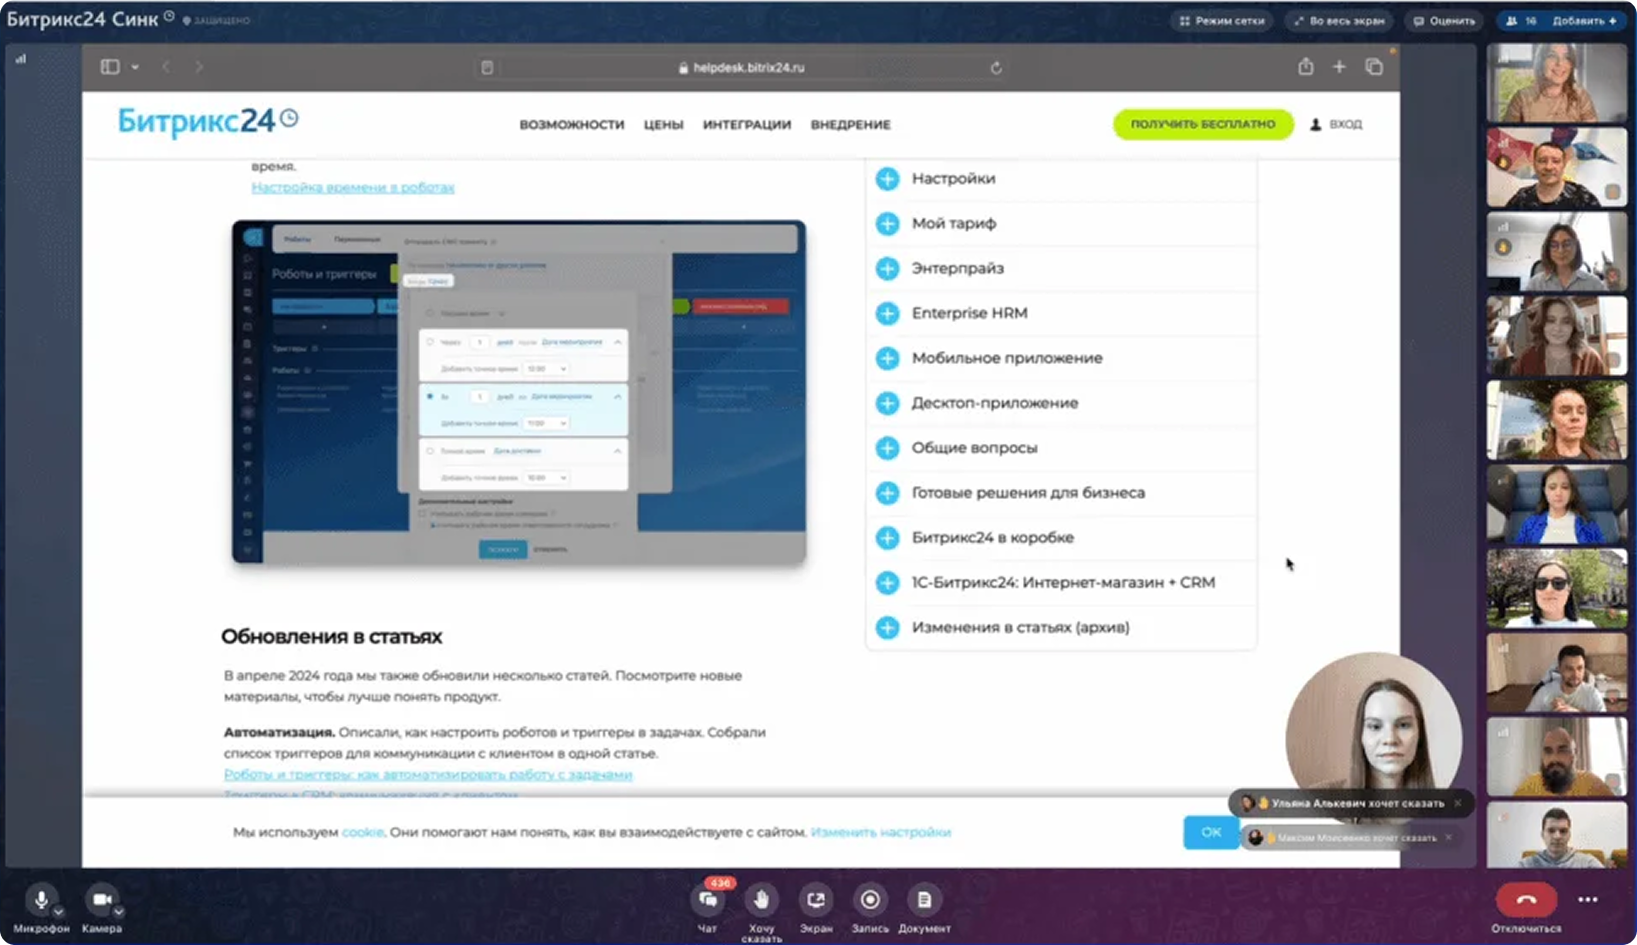Show browser tab overview icon

pyautogui.click(x=1374, y=67)
